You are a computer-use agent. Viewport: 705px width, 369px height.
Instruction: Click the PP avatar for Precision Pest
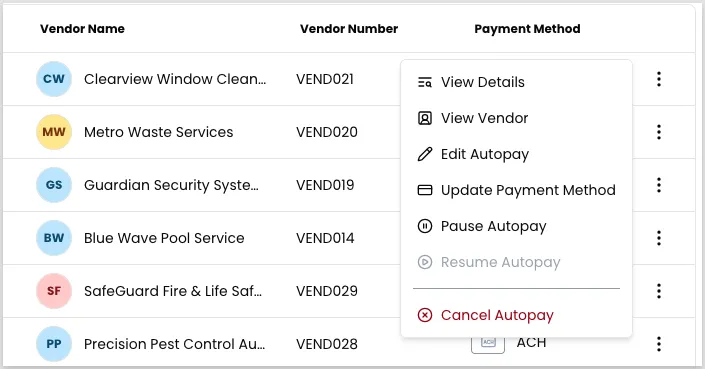[54, 344]
